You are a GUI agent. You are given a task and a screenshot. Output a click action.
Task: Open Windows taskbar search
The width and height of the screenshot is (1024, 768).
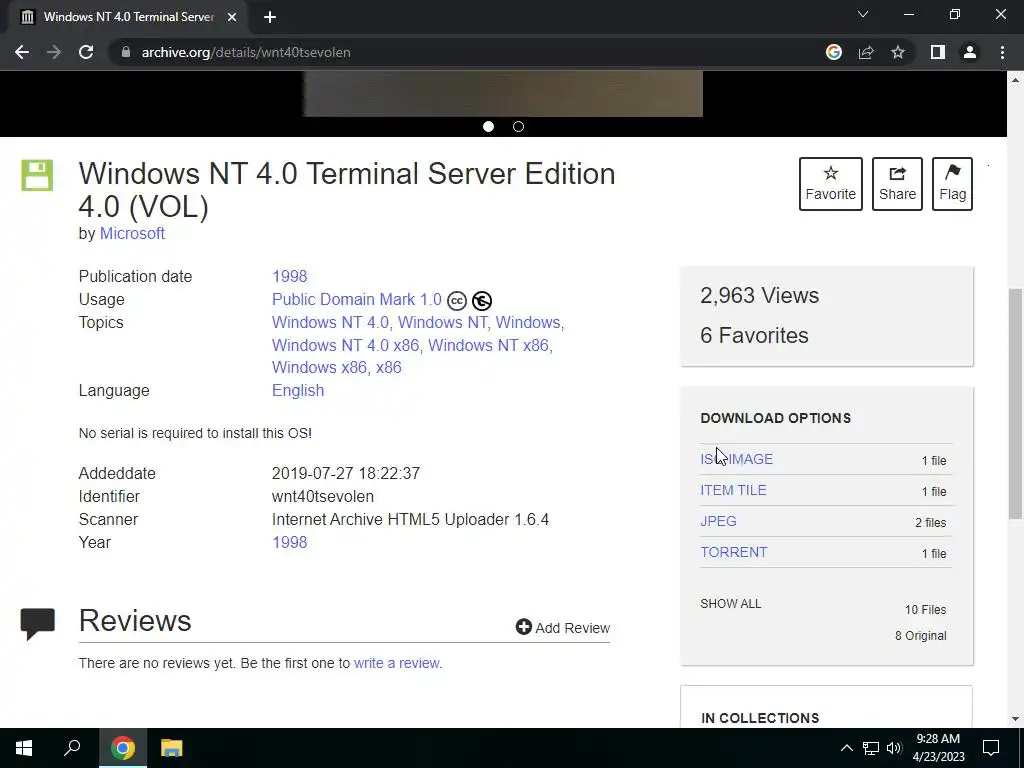point(72,748)
